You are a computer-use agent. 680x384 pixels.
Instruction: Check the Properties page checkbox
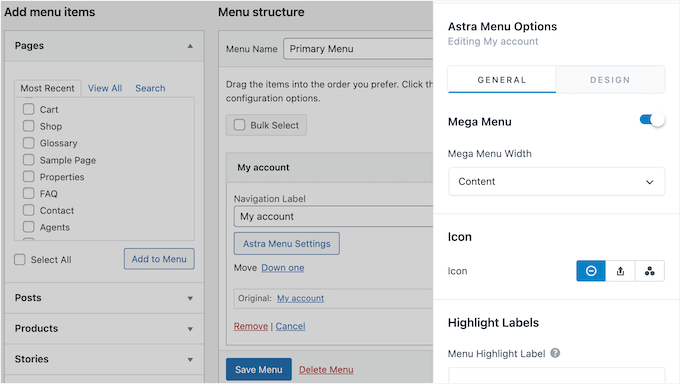[29, 177]
